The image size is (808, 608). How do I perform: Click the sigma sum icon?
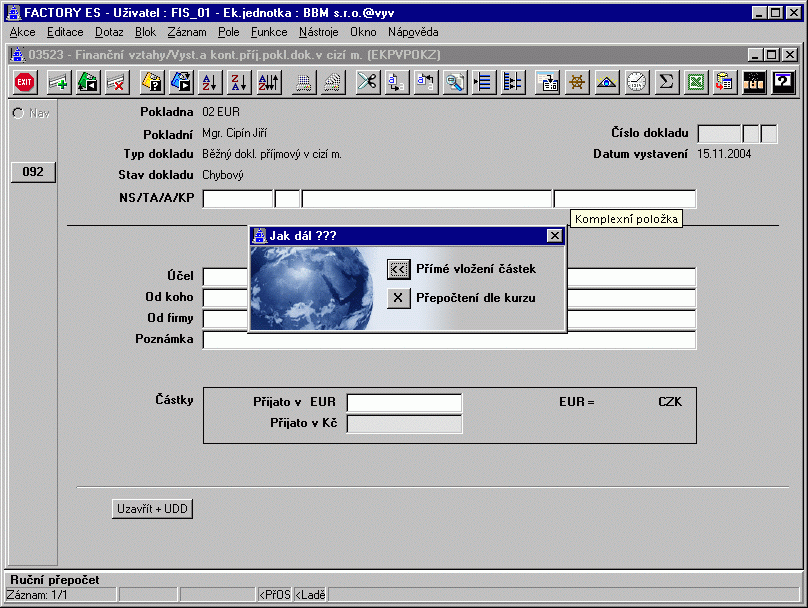point(666,82)
